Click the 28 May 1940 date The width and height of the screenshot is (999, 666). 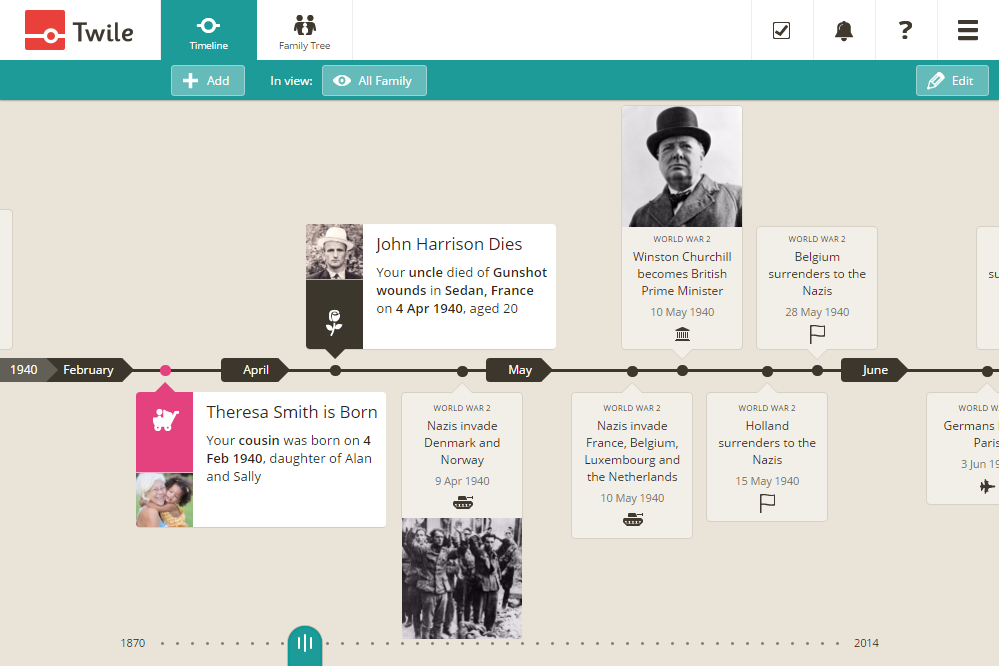(x=817, y=312)
